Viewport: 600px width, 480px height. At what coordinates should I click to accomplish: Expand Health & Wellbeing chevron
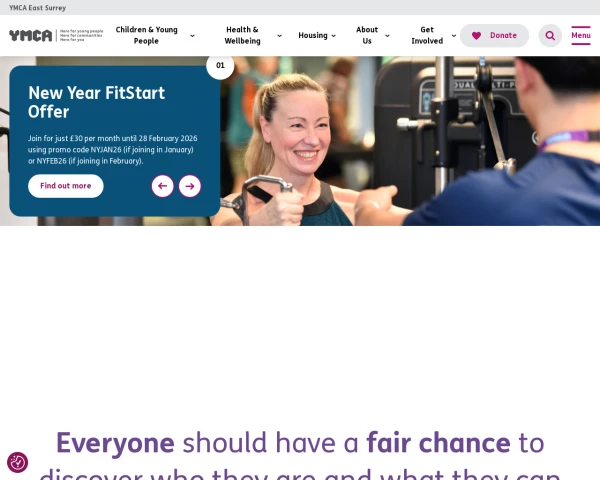tap(279, 36)
